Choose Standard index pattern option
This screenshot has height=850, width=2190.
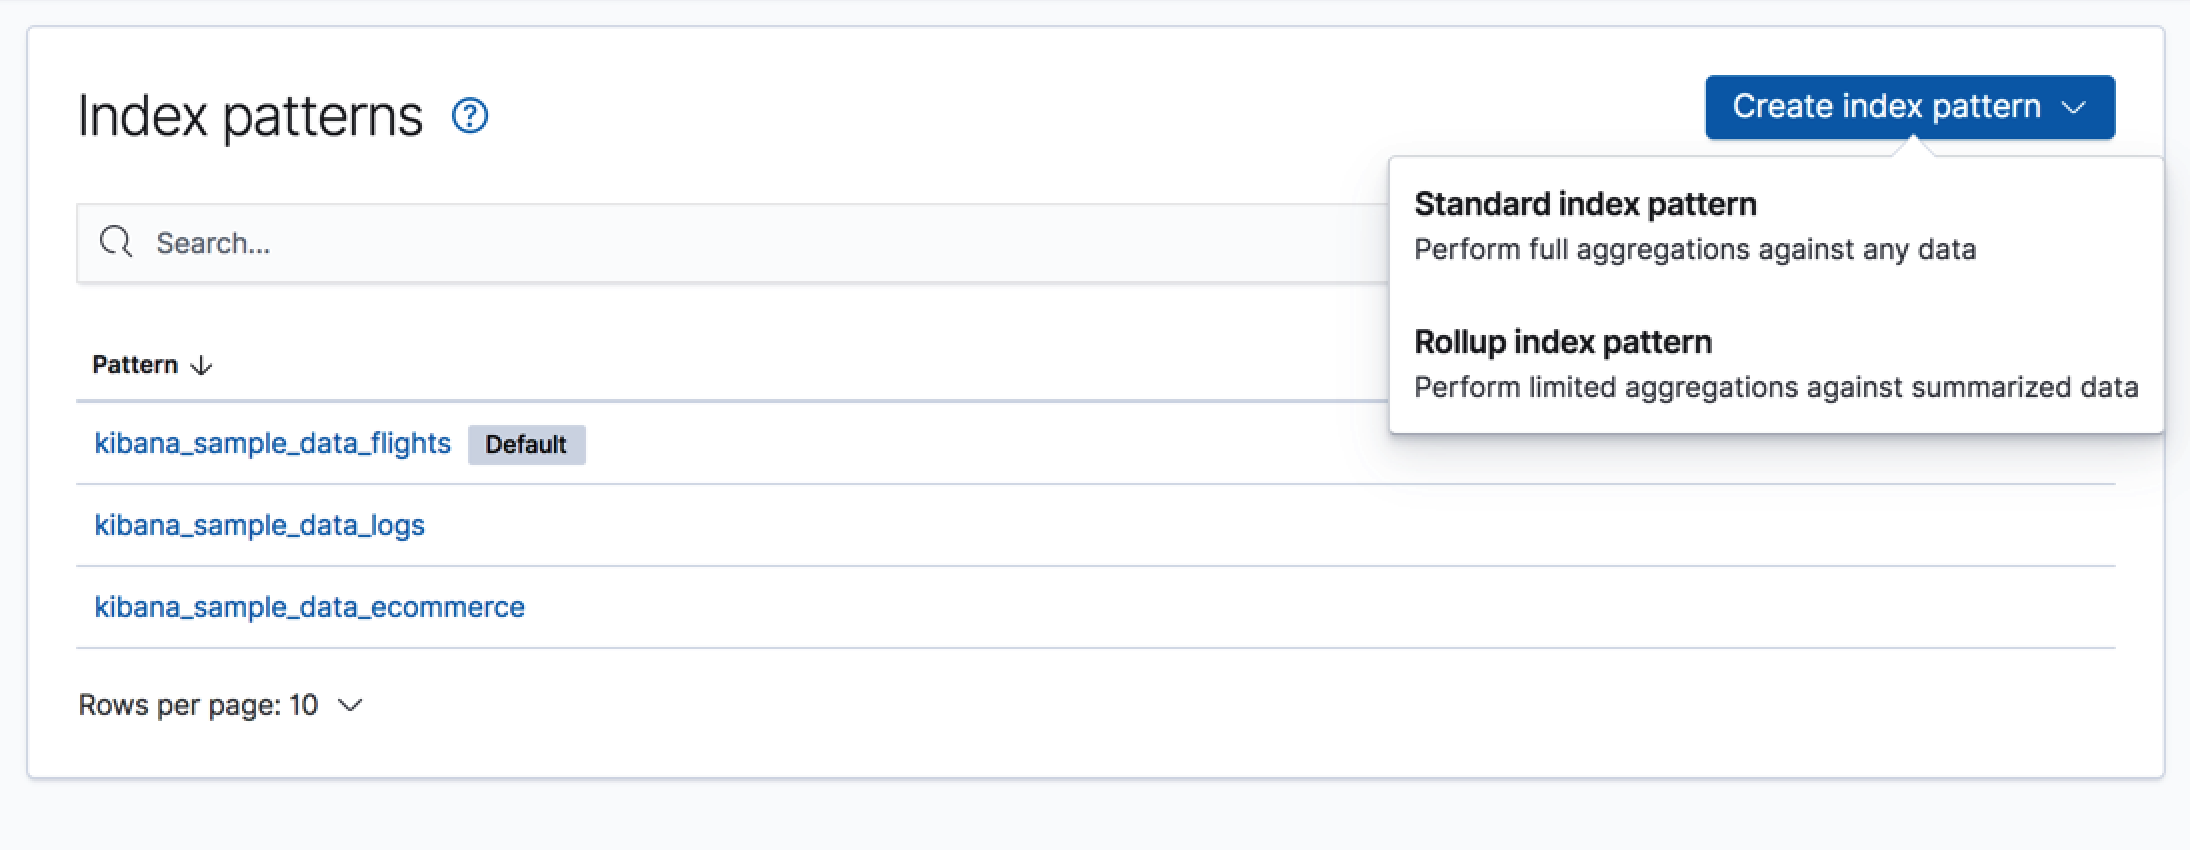tap(1585, 204)
